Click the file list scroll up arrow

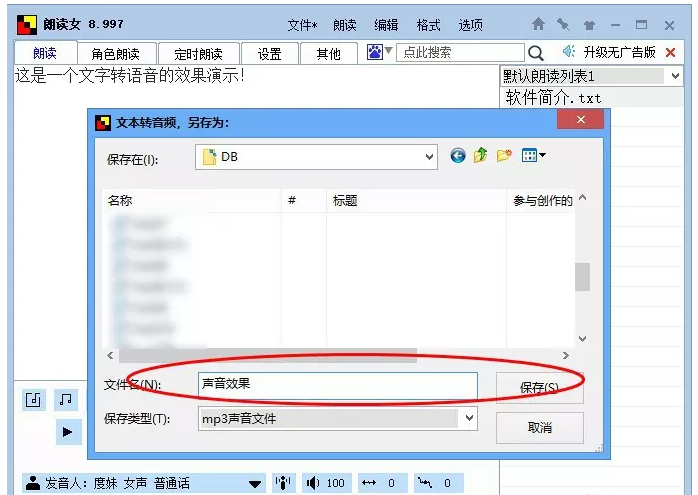[x=582, y=197]
